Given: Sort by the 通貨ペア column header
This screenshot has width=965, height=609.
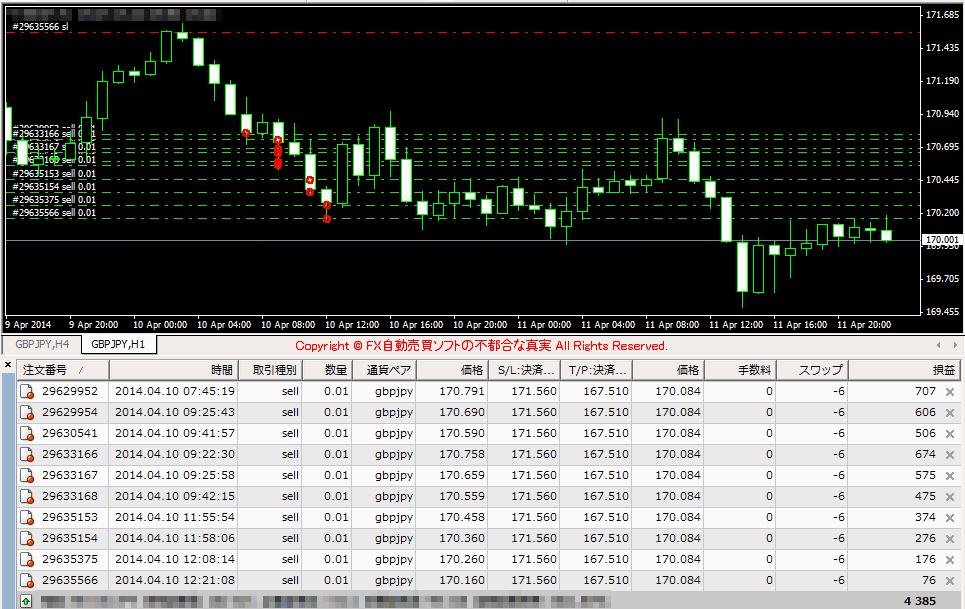Looking at the screenshot, I should click(384, 370).
